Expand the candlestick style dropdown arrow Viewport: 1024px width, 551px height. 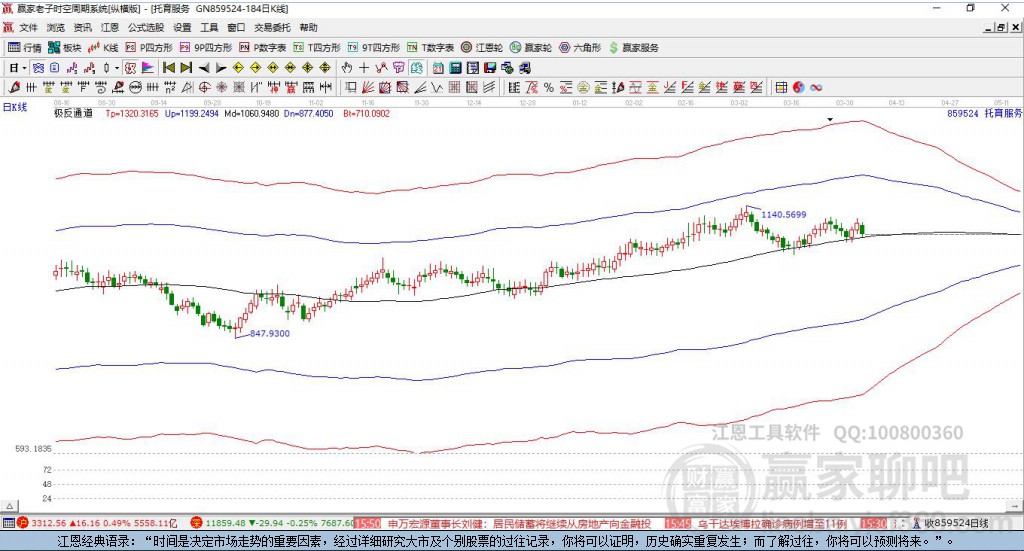click(x=117, y=68)
